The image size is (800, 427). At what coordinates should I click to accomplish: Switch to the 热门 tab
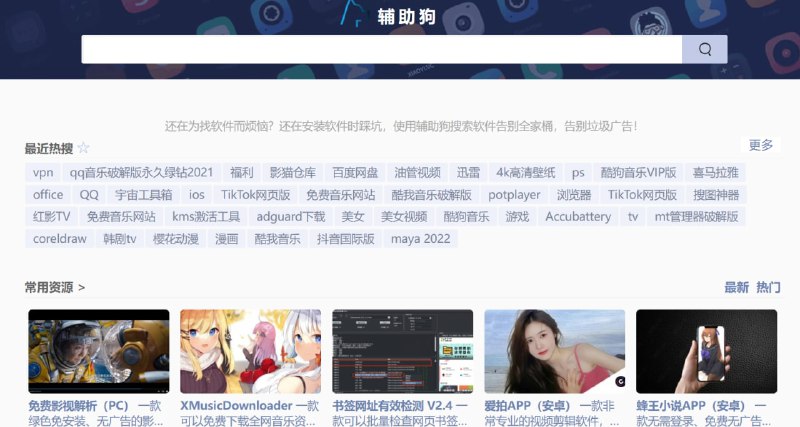coord(768,287)
